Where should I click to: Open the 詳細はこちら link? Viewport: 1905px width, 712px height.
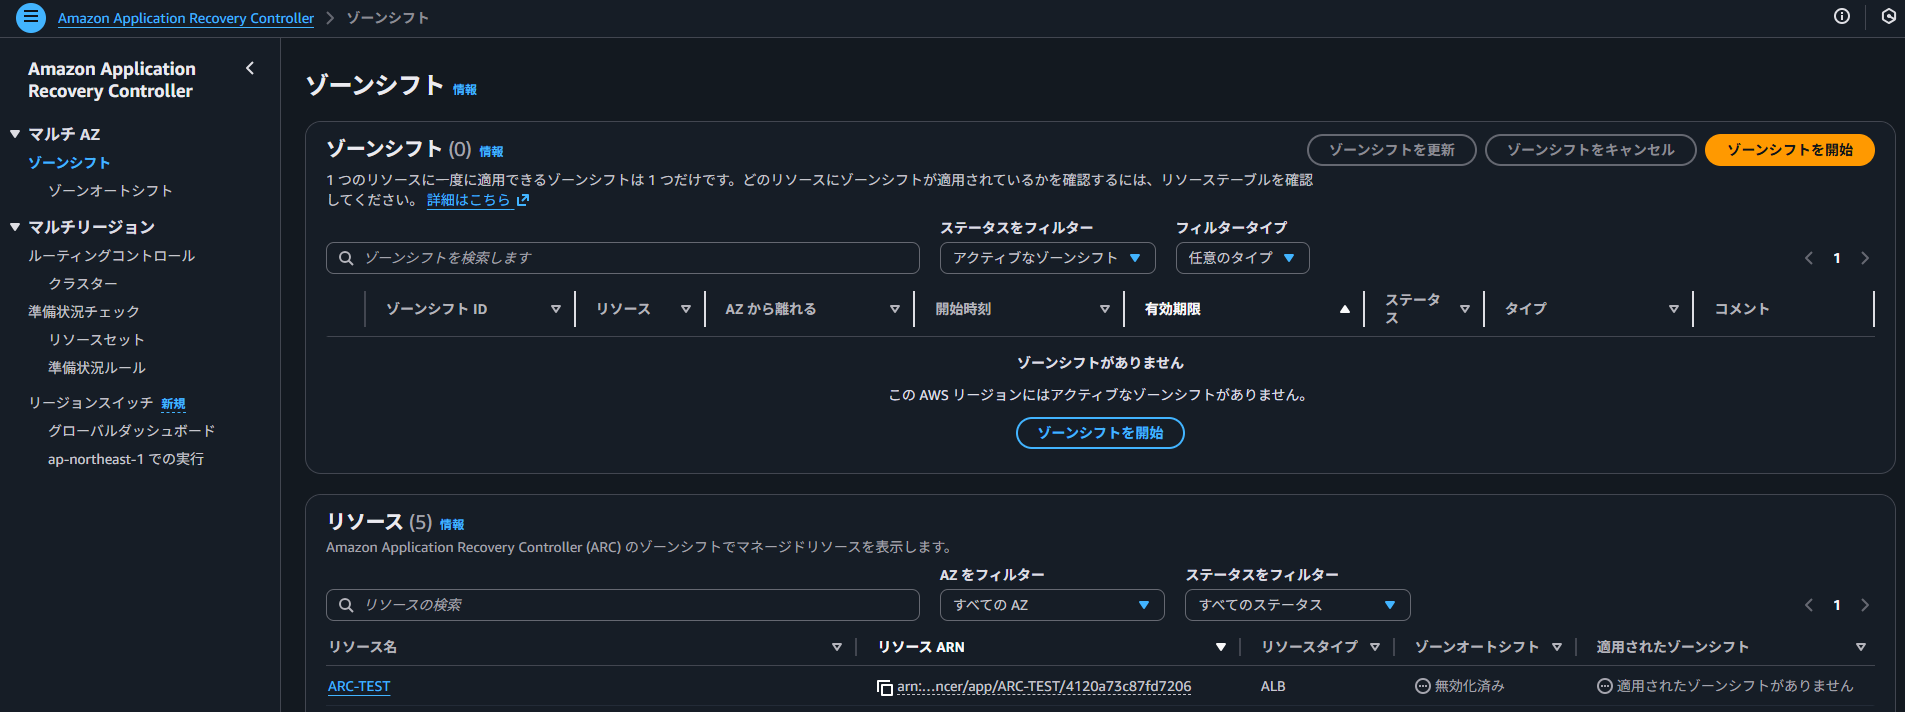468,200
